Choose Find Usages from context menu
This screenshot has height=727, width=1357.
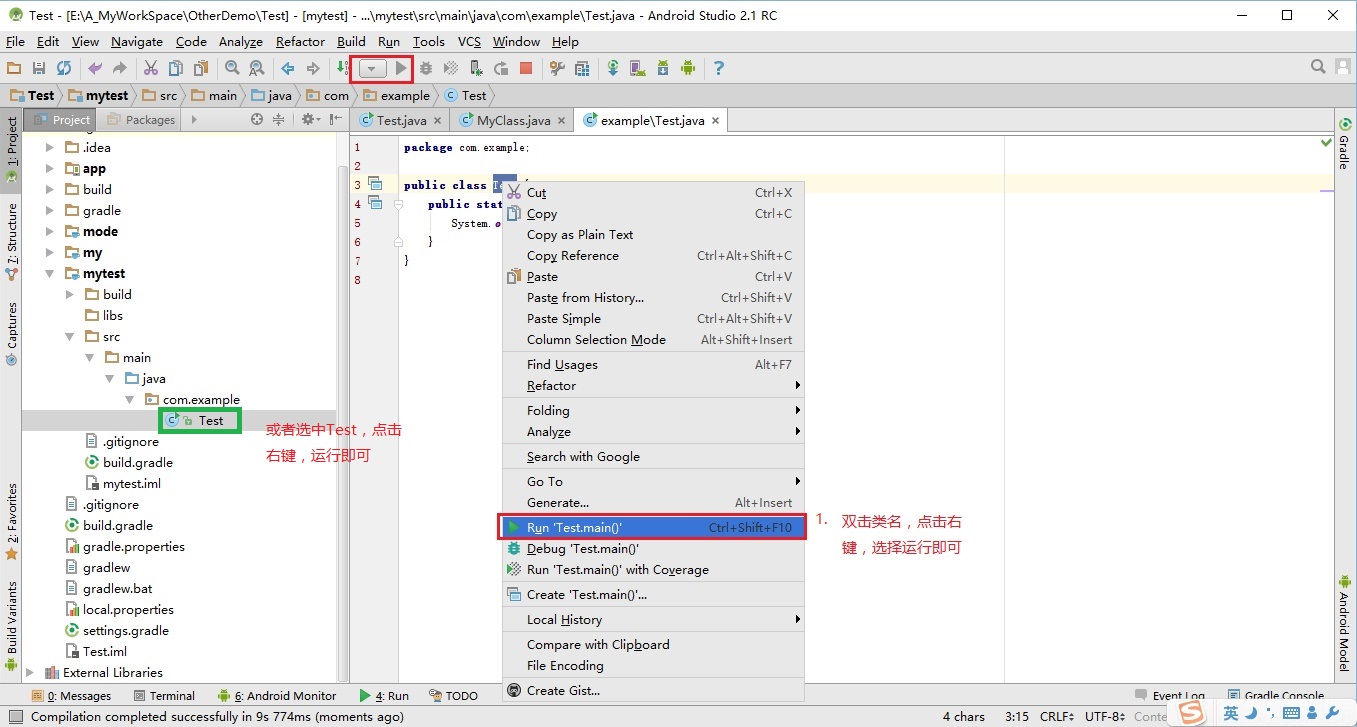click(x=653, y=365)
